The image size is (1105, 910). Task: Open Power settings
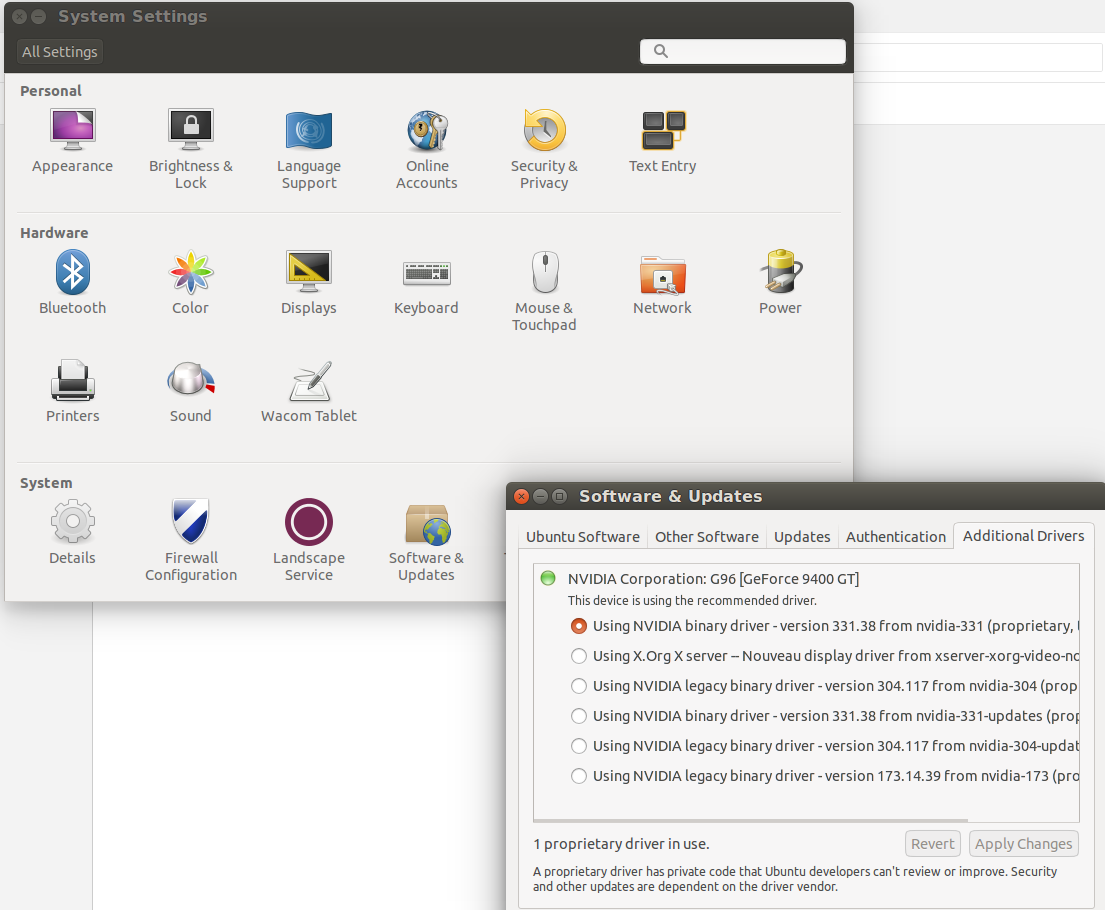tap(780, 283)
